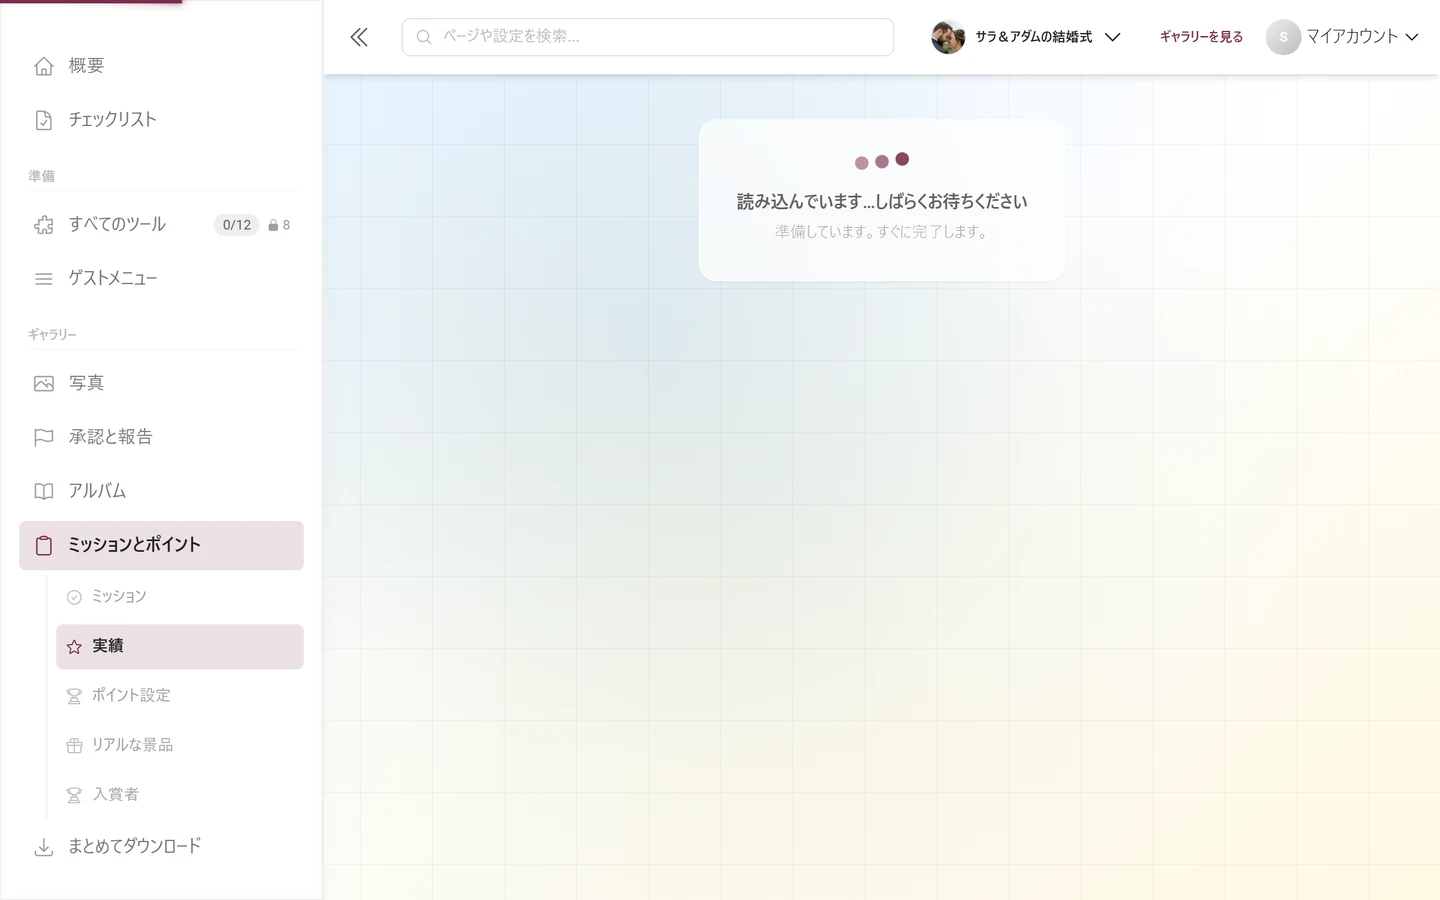
Task: Click the puzzle icon for すべてのツール
Action: click(x=44, y=225)
